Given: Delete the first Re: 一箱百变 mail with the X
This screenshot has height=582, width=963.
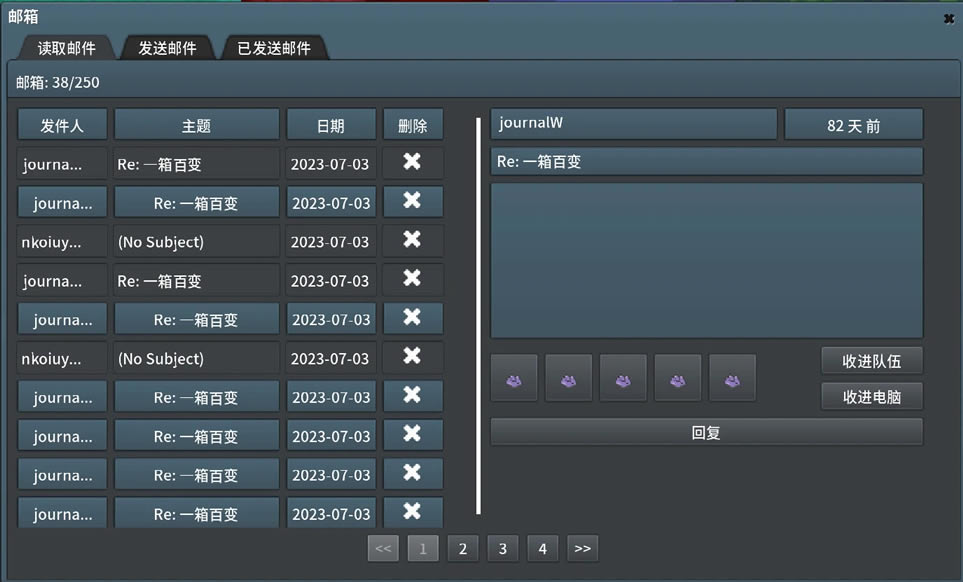Looking at the screenshot, I should pyautogui.click(x=412, y=163).
